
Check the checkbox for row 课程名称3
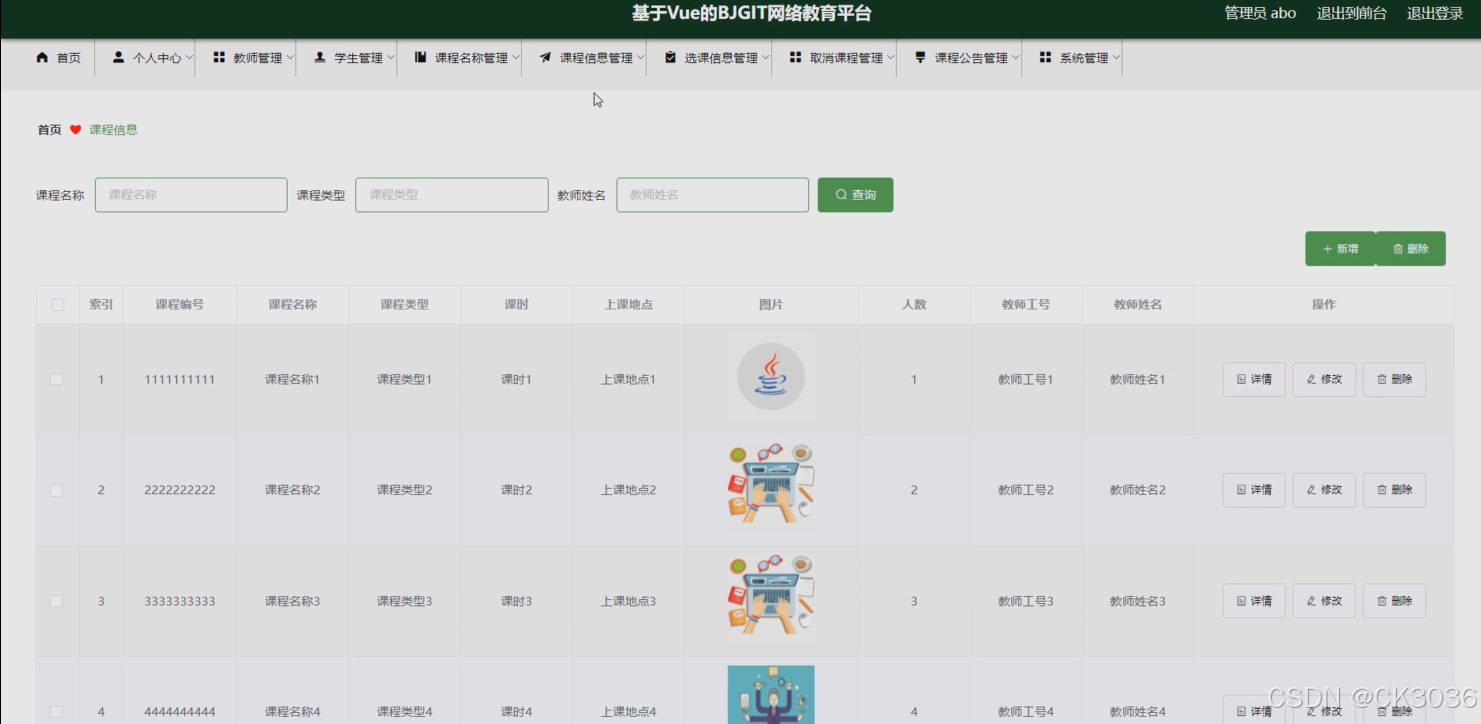[x=57, y=601]
